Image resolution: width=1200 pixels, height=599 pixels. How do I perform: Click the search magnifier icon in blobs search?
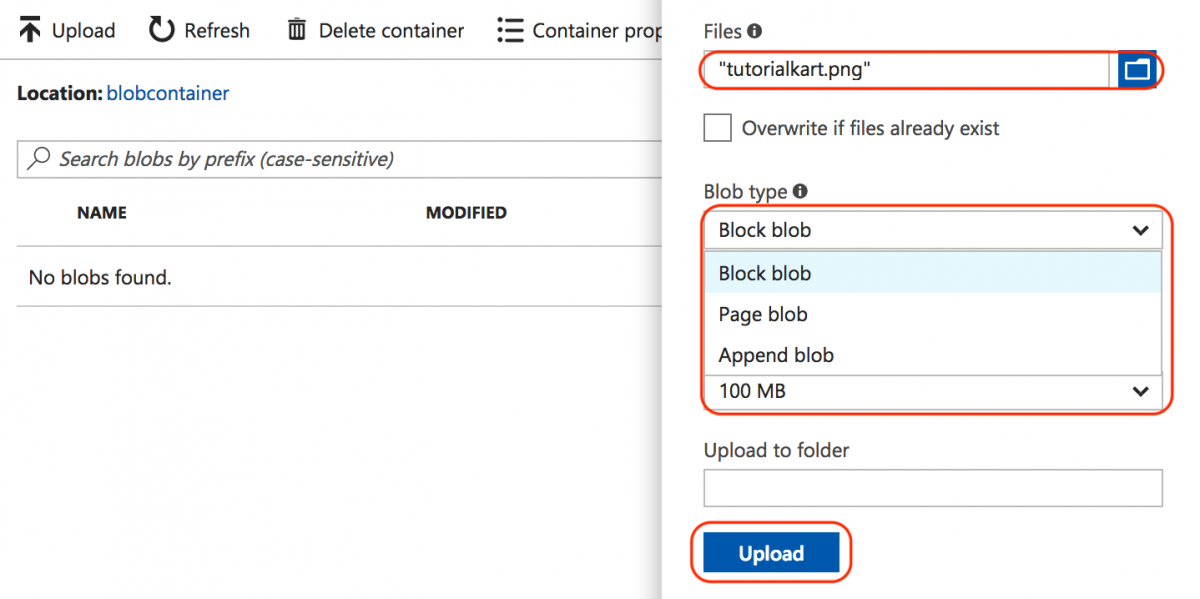(39, 160)
